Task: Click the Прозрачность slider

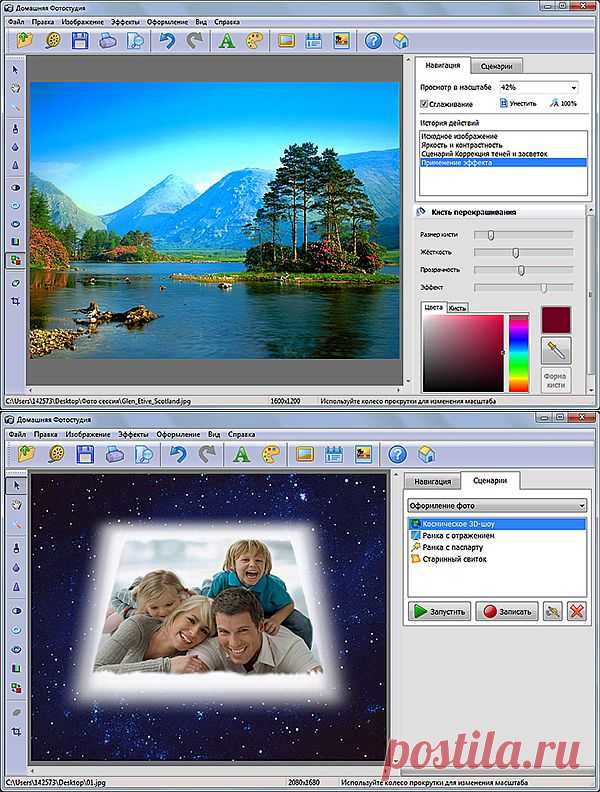Action: [523, 270]
